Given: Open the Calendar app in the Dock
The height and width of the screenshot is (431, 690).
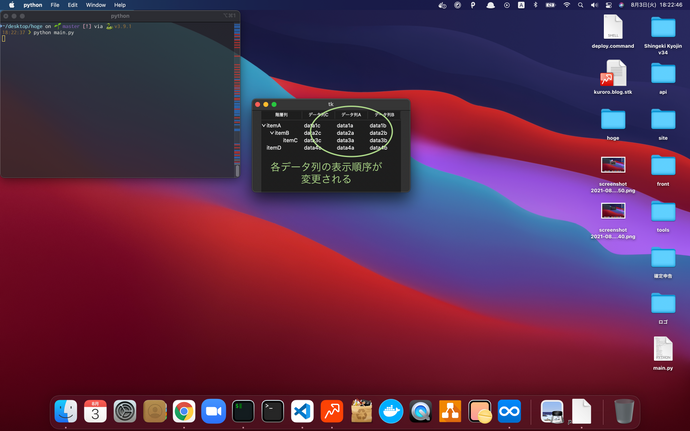Looking at the screenshot, I should [95, 411].
